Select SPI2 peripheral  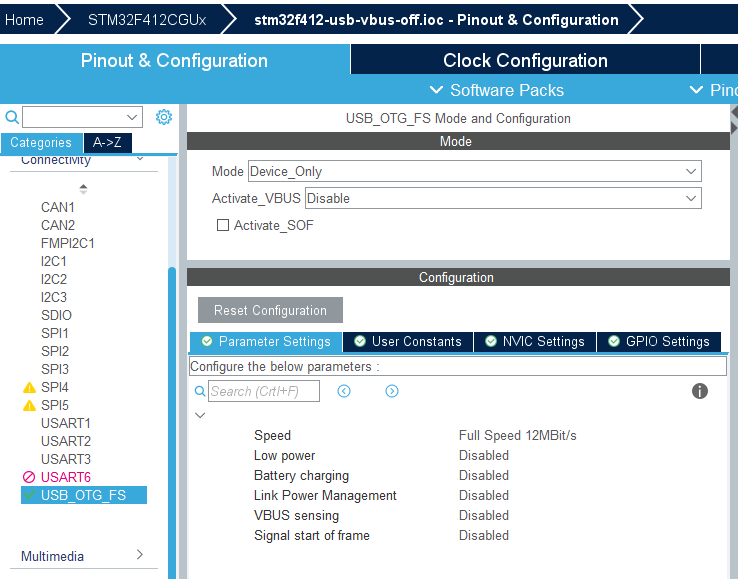click(x=55, y=351)
